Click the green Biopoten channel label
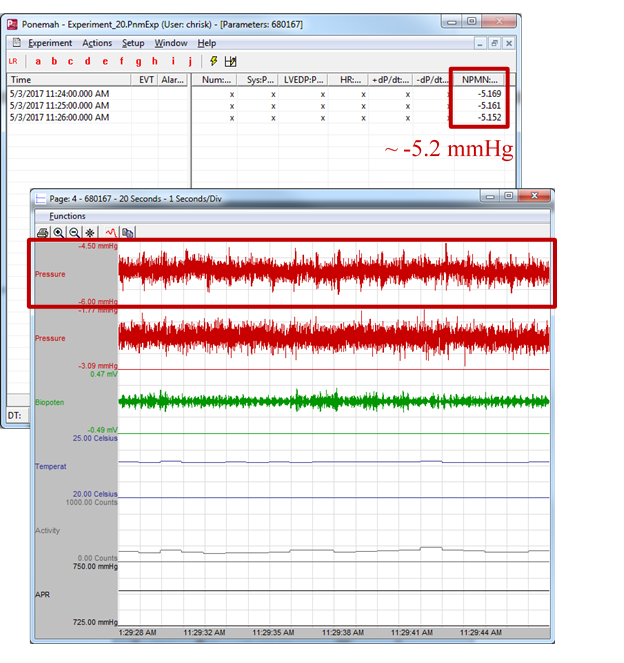This screenshot has height=663, width=624. [50, 402]
